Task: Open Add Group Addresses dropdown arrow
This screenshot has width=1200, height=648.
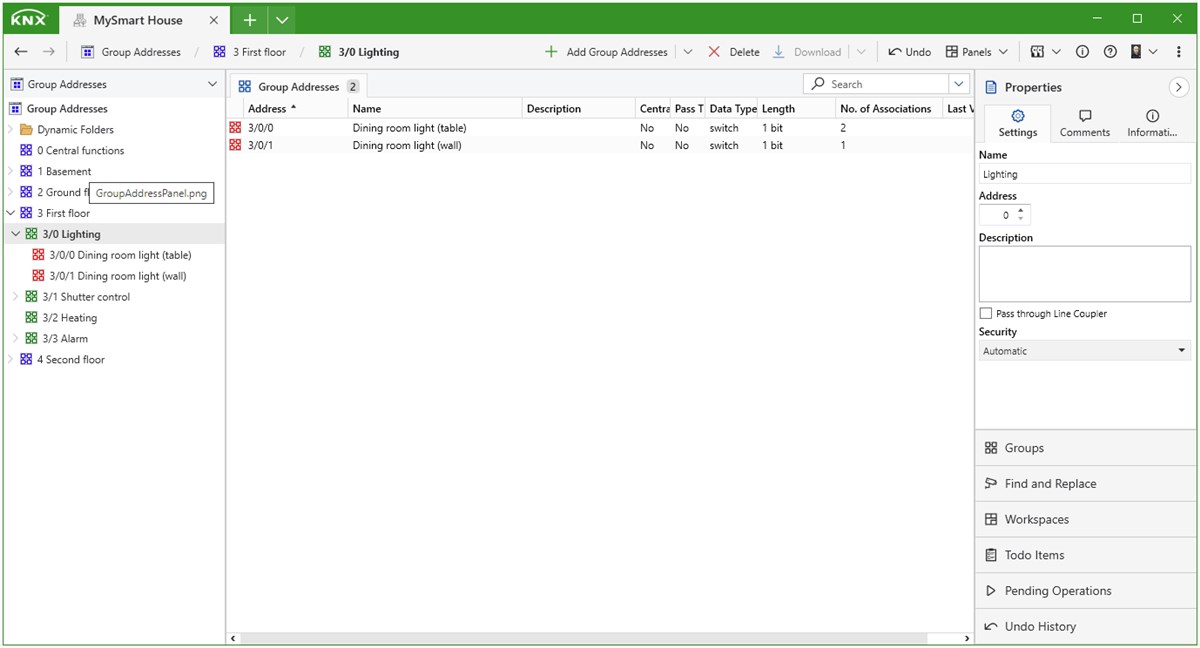Action: pos(688,52)
